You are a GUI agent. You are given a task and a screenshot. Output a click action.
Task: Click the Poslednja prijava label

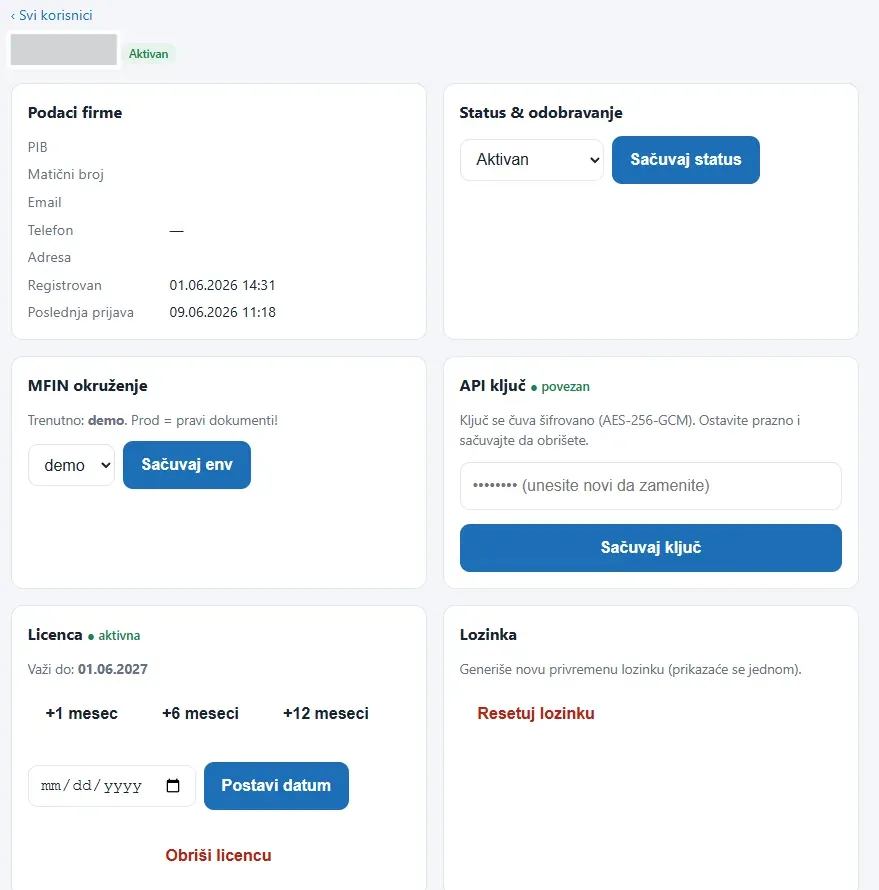(x=81, y=313)
